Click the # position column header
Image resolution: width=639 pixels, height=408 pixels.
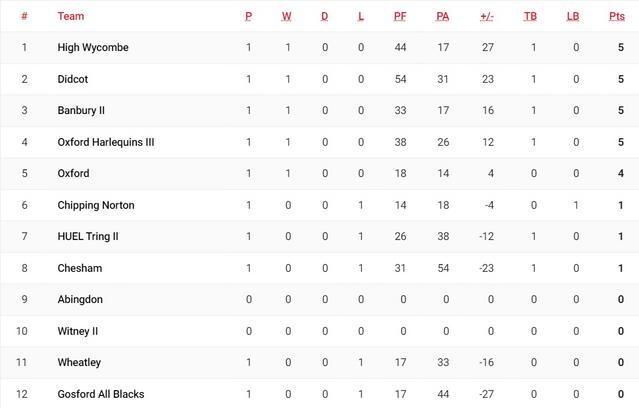[24, 16]
